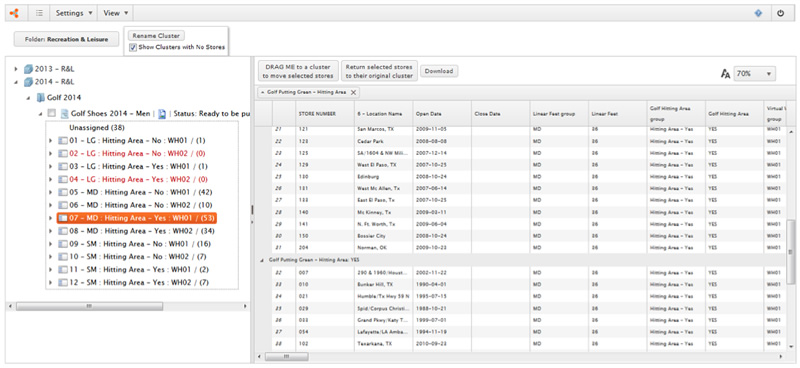This screenshot has width=800, height=368.
Task: Select the Texarkana, TX store row
Action: point(521,344)
